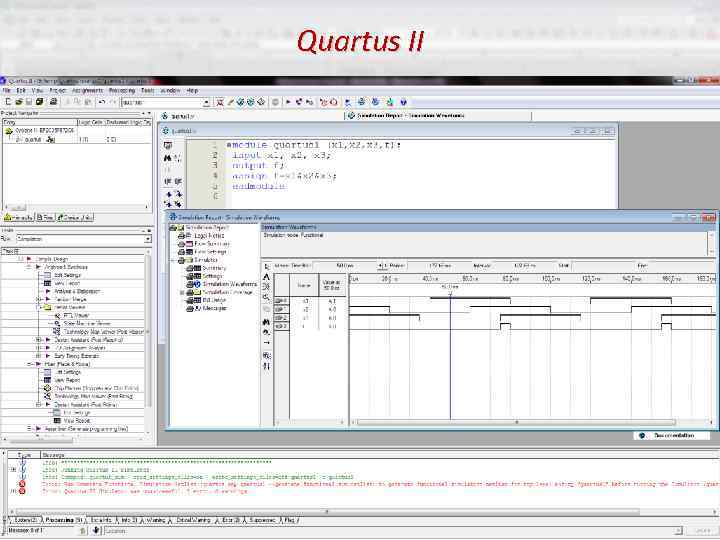Viewport: 720px width, 540px height.
Task: Start compilation with the play arrow toolbar icon
Action: point(288,102)
